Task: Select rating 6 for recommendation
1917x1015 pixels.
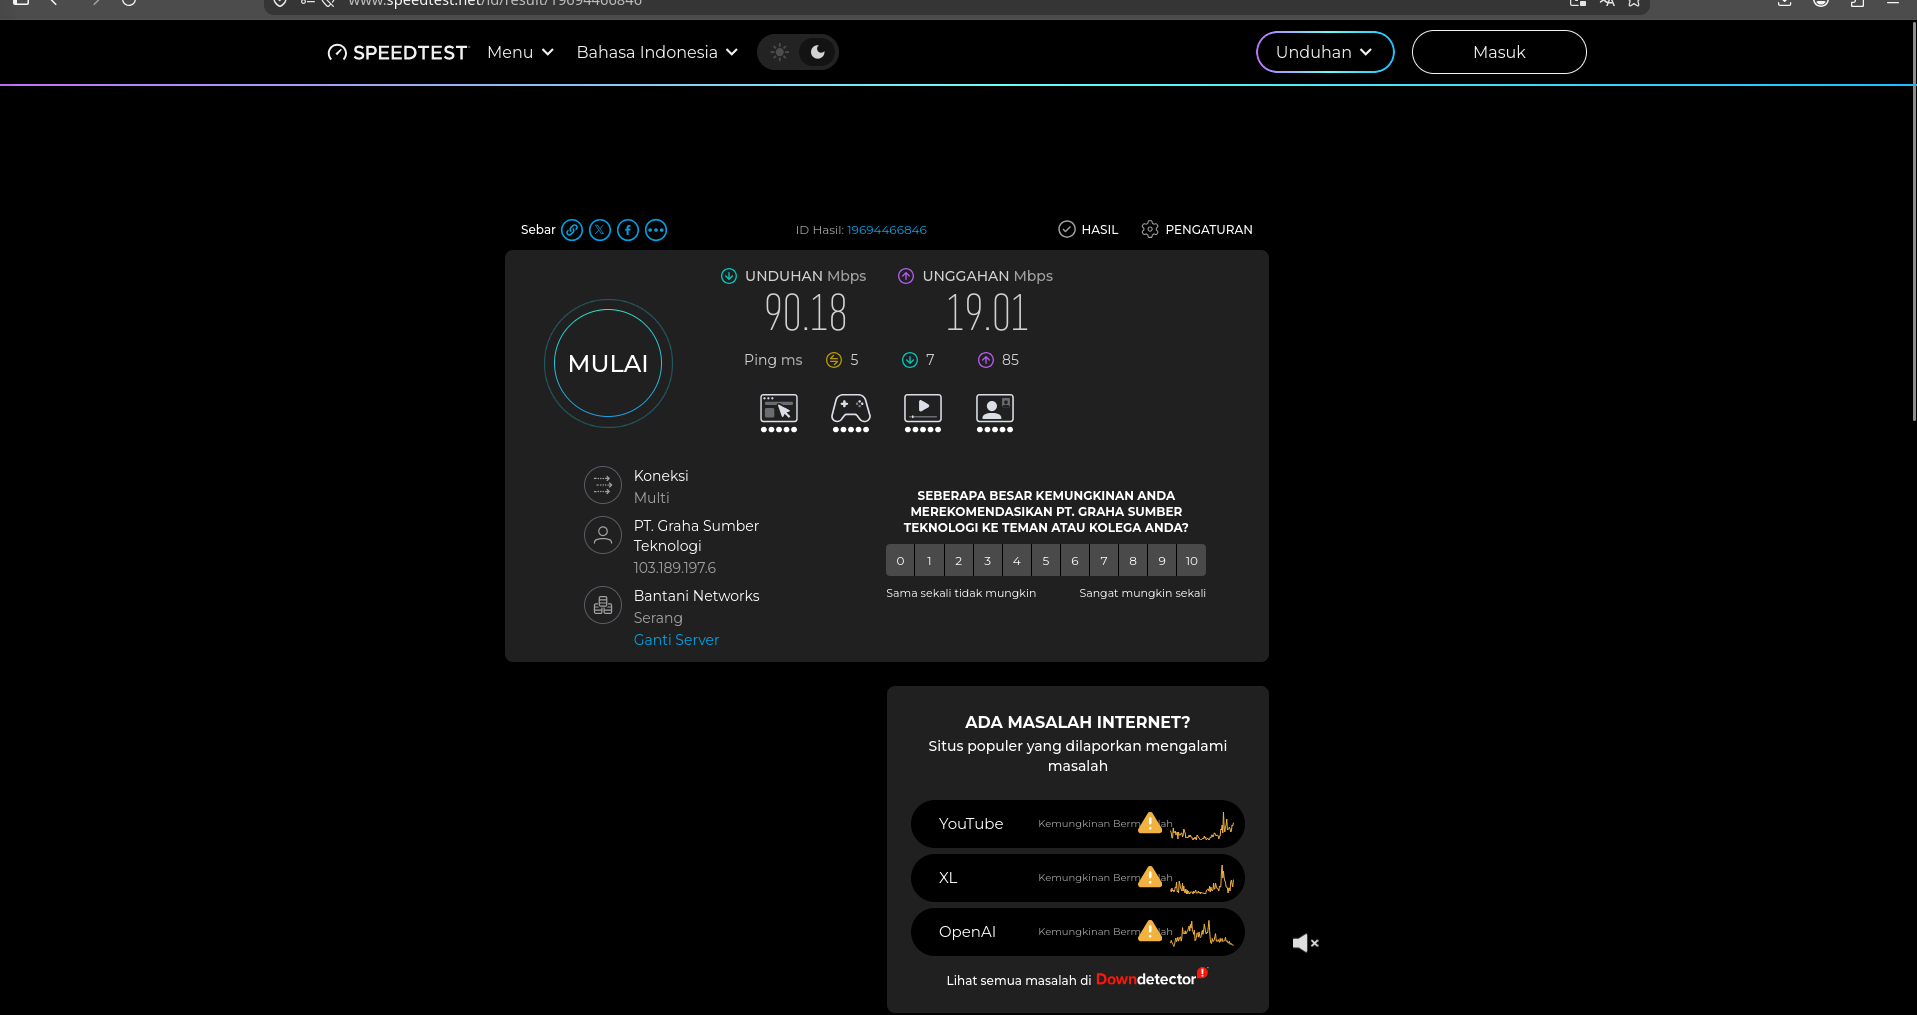Action: pyautogui.click(x=1075, y=560)
